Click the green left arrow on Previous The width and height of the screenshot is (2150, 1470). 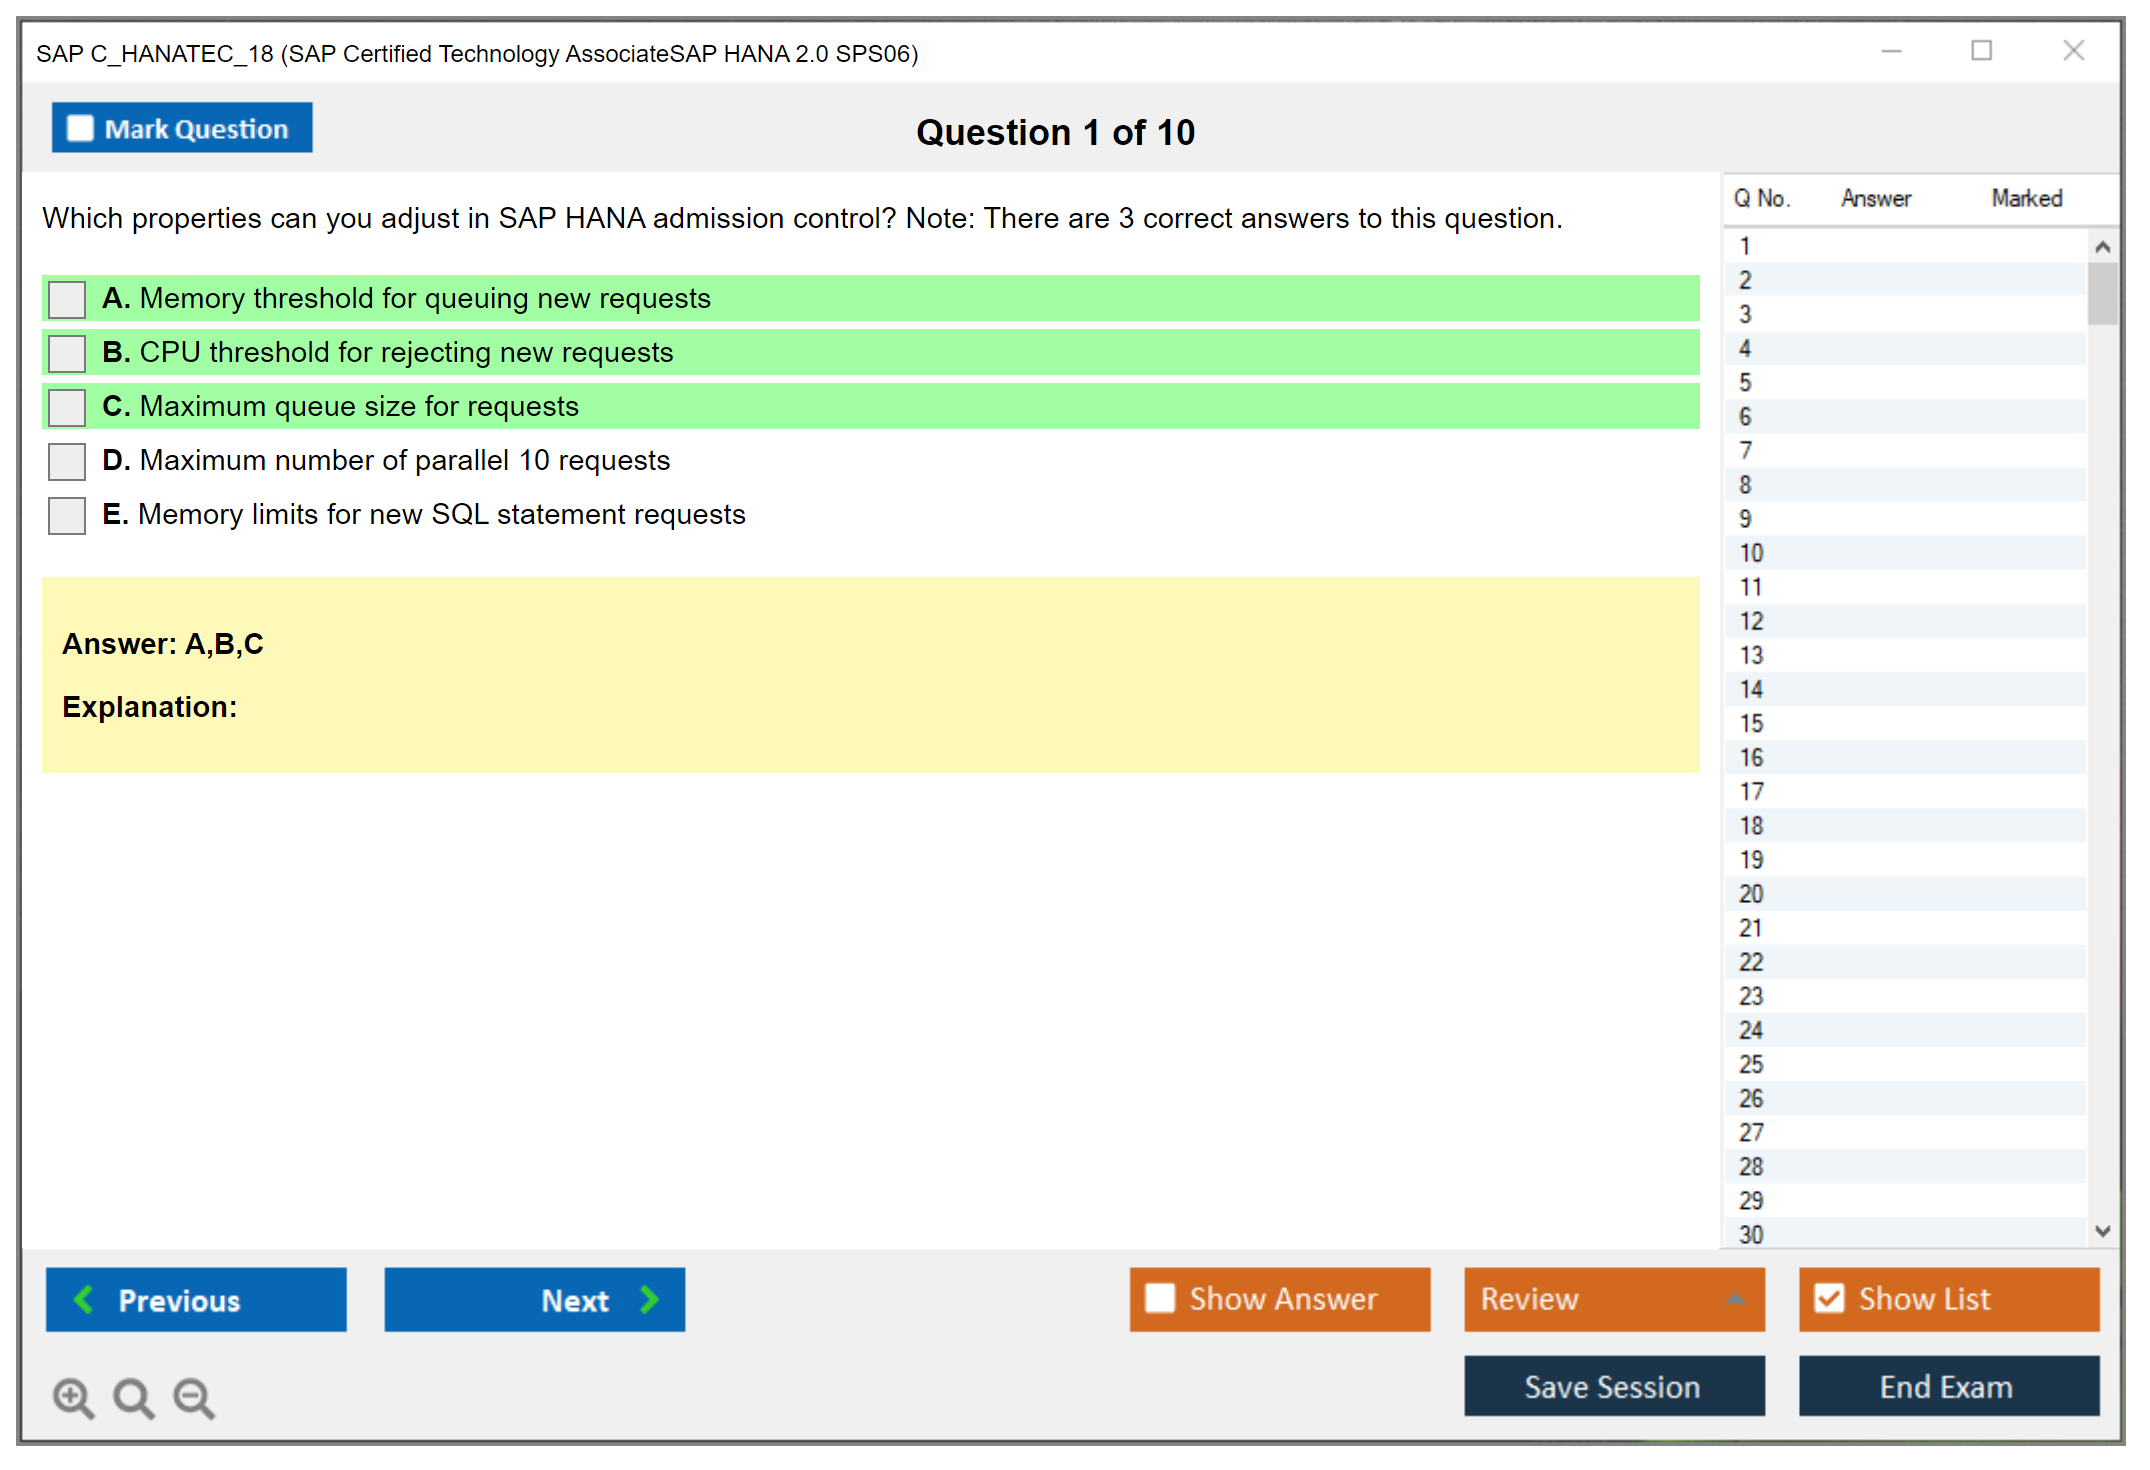pos(84,1299)
